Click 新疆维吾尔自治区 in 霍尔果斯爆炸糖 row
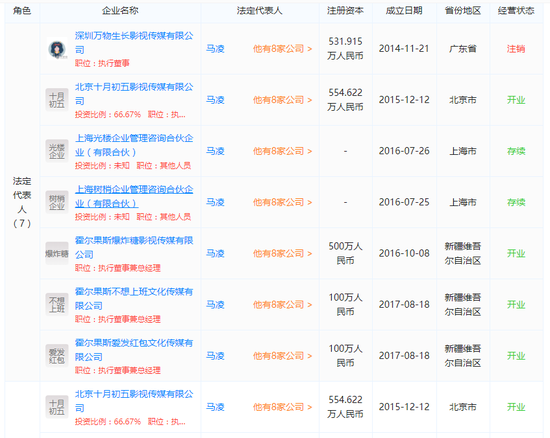Viewport: 550px width, 438px height. [463, 254]
